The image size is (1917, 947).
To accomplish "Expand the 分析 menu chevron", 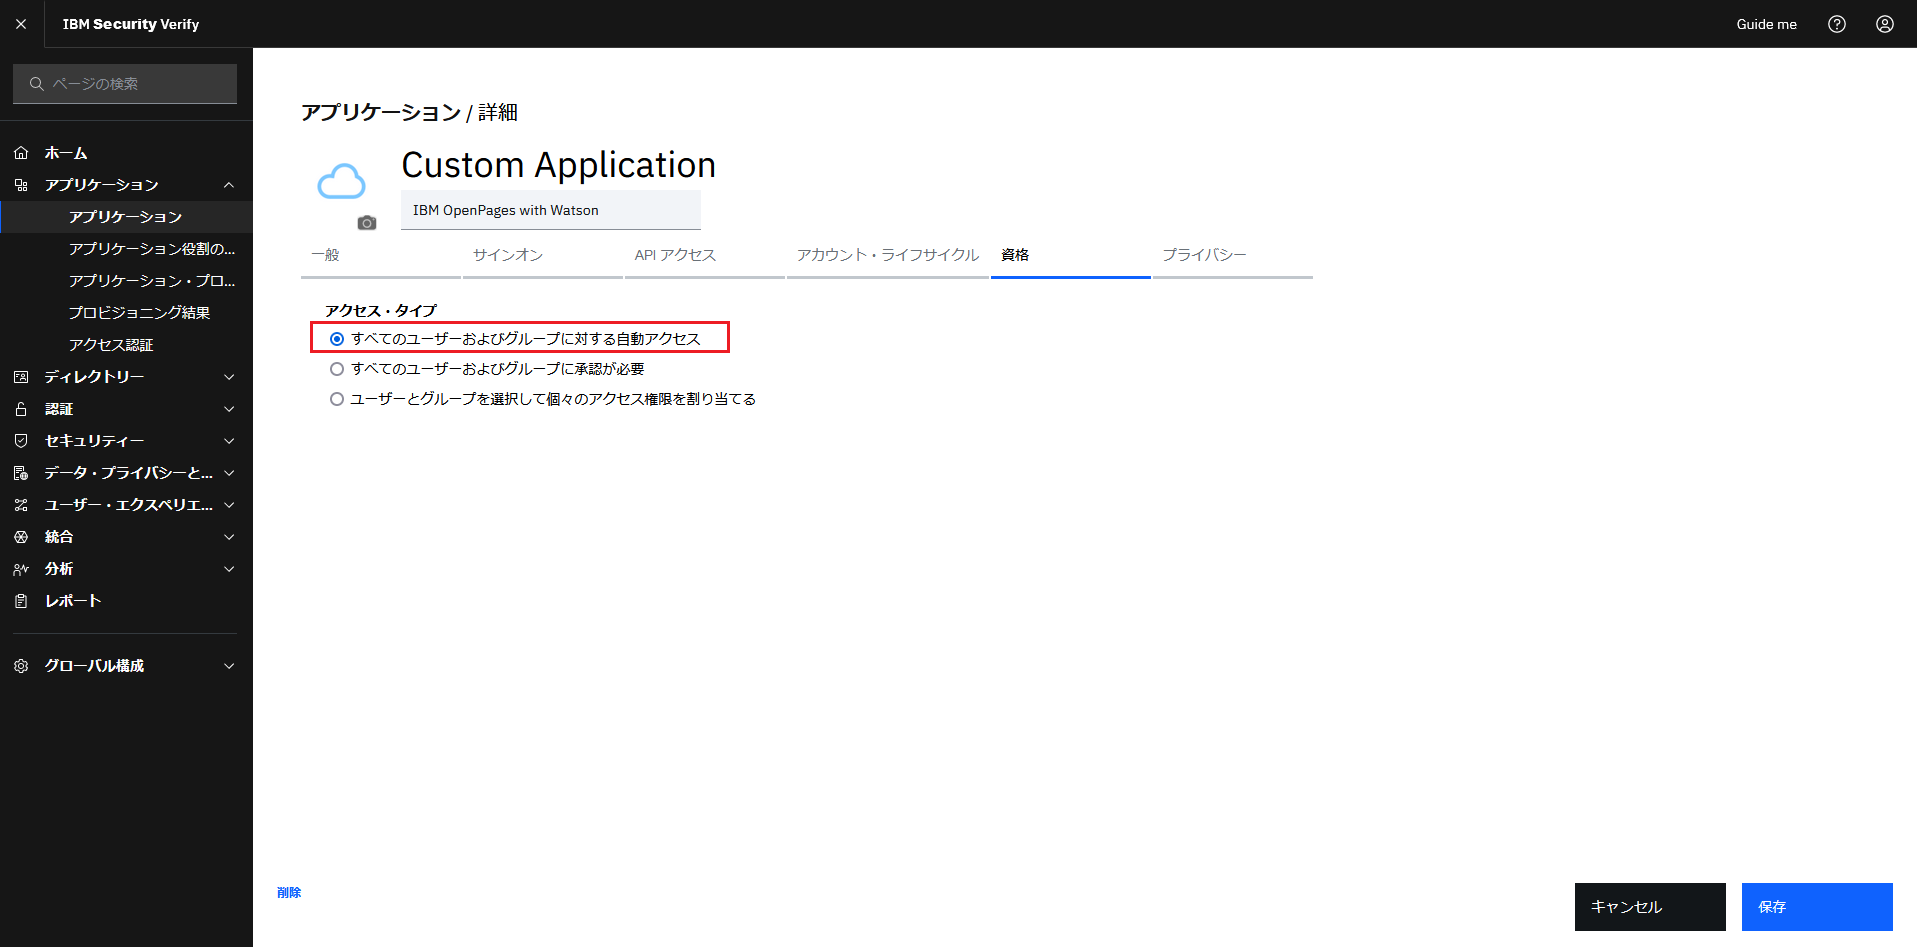I will coord(229,569).
